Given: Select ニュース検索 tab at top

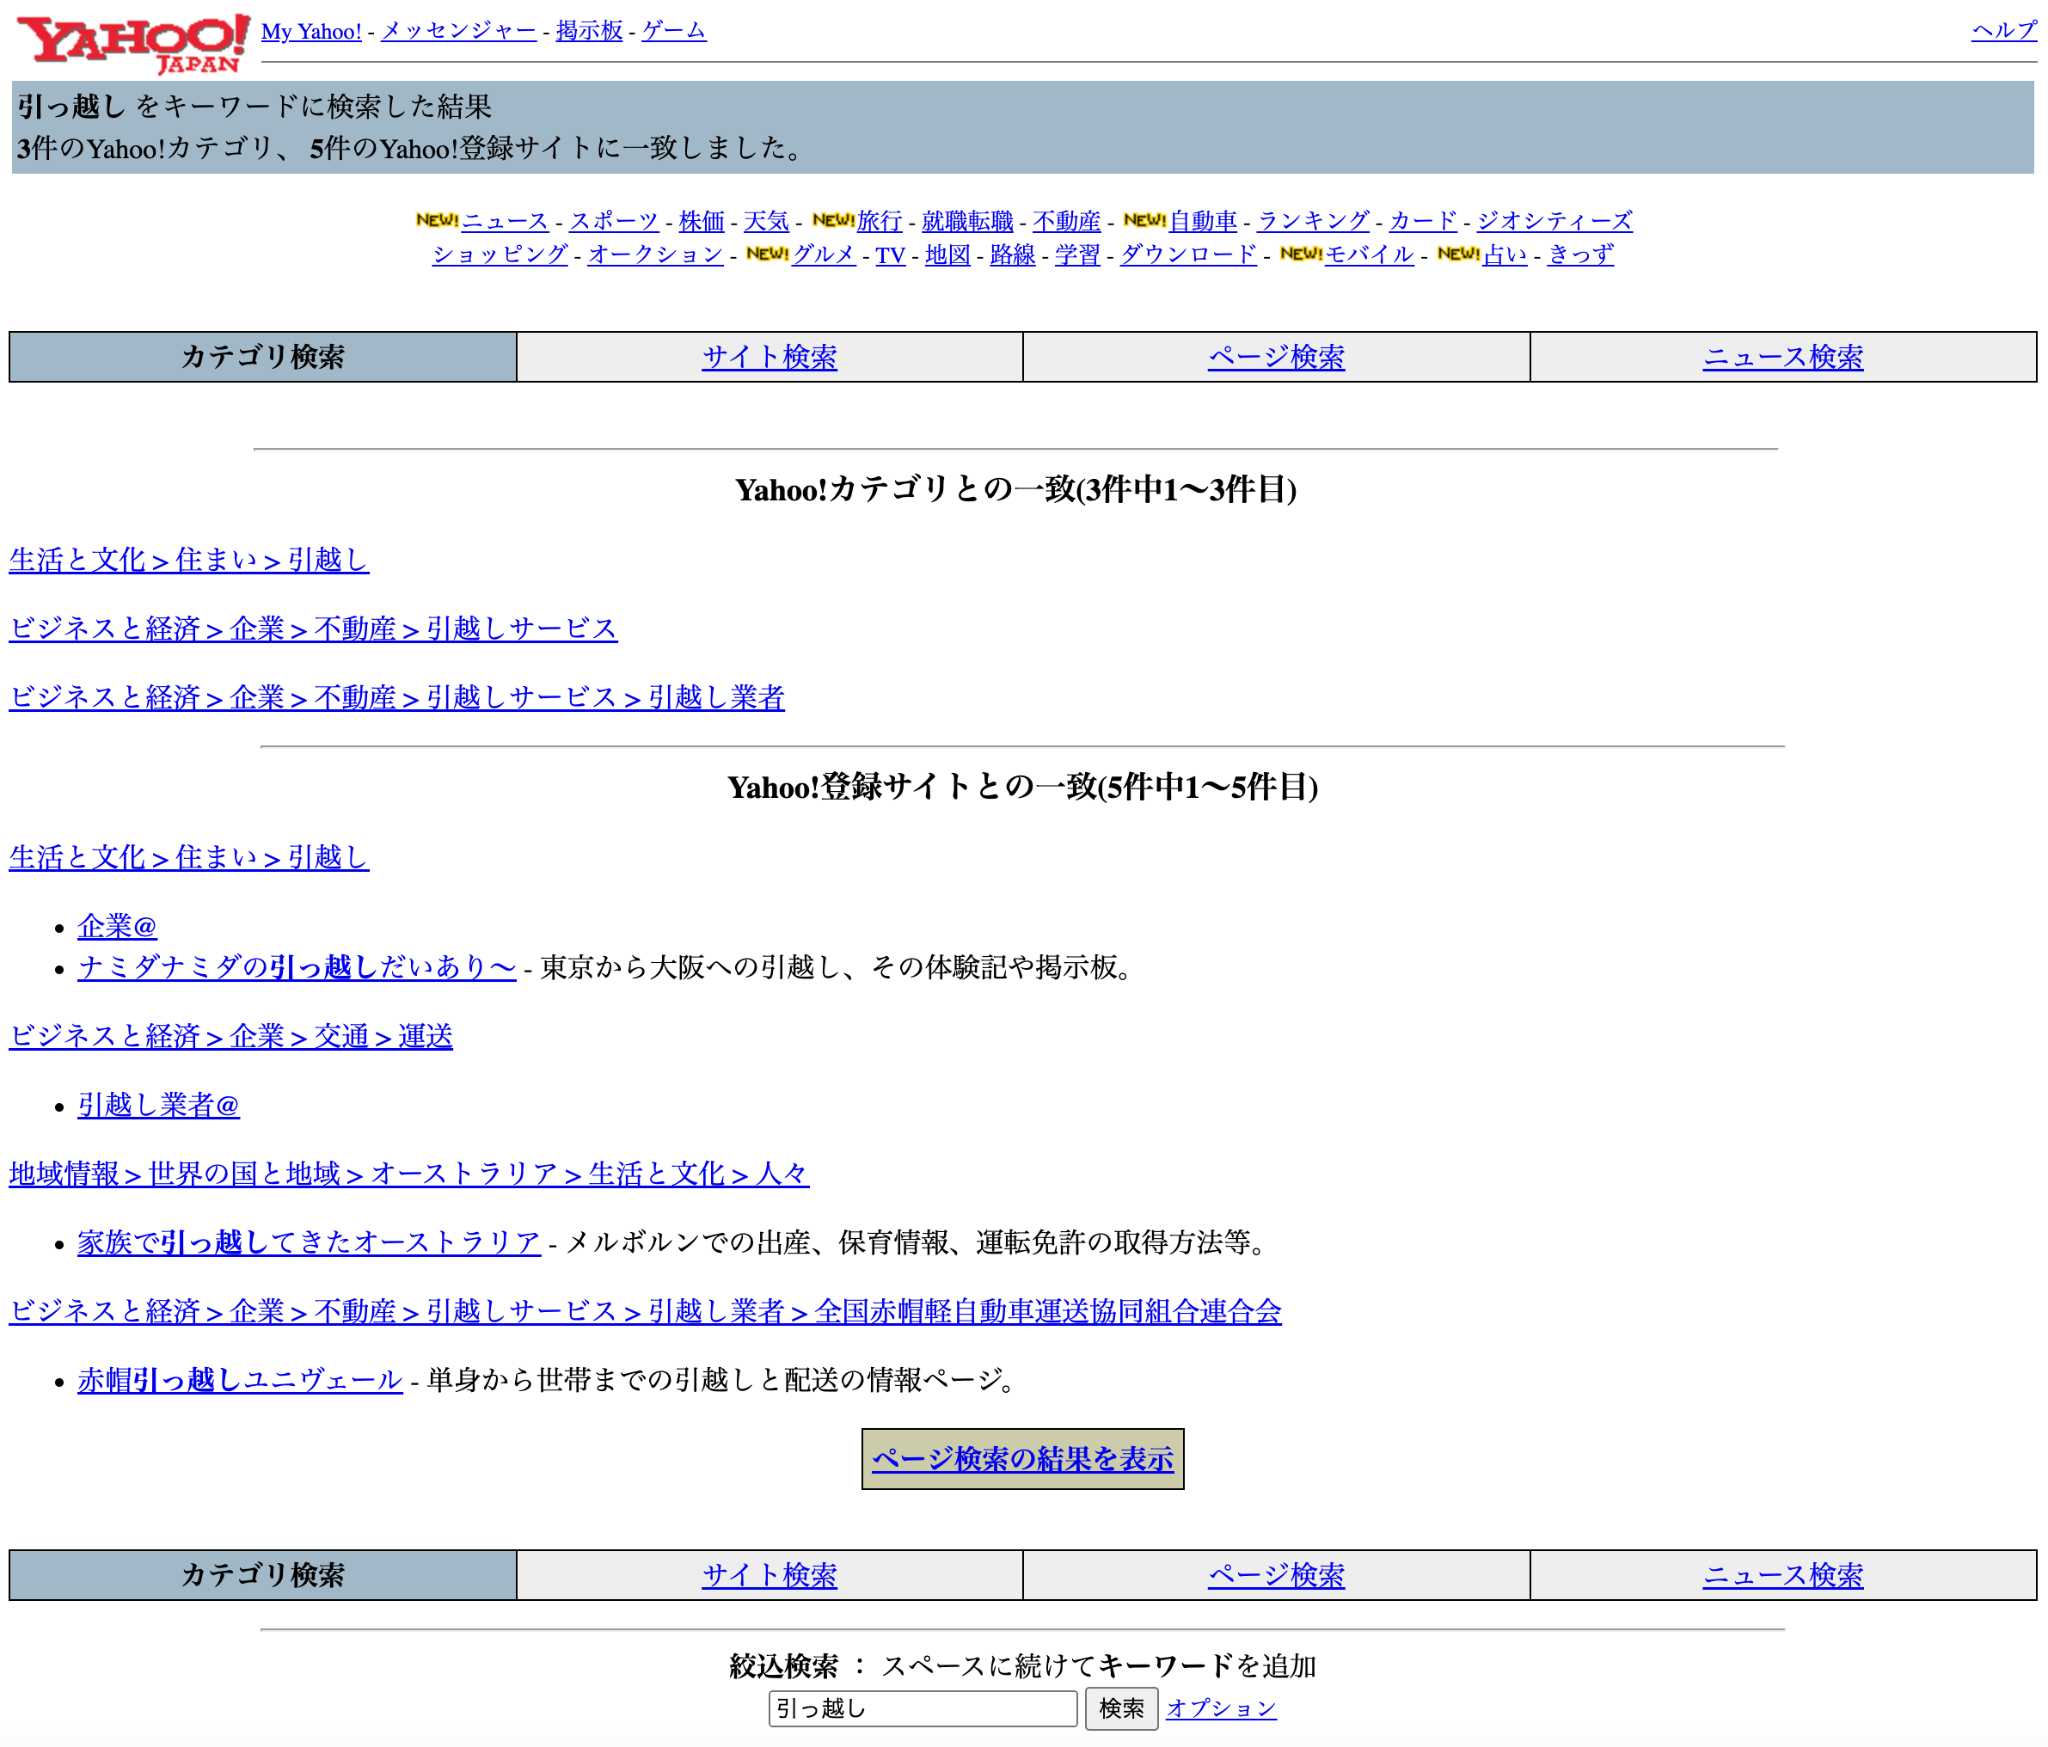Looking at the screenshot, I should point(1782,357).
